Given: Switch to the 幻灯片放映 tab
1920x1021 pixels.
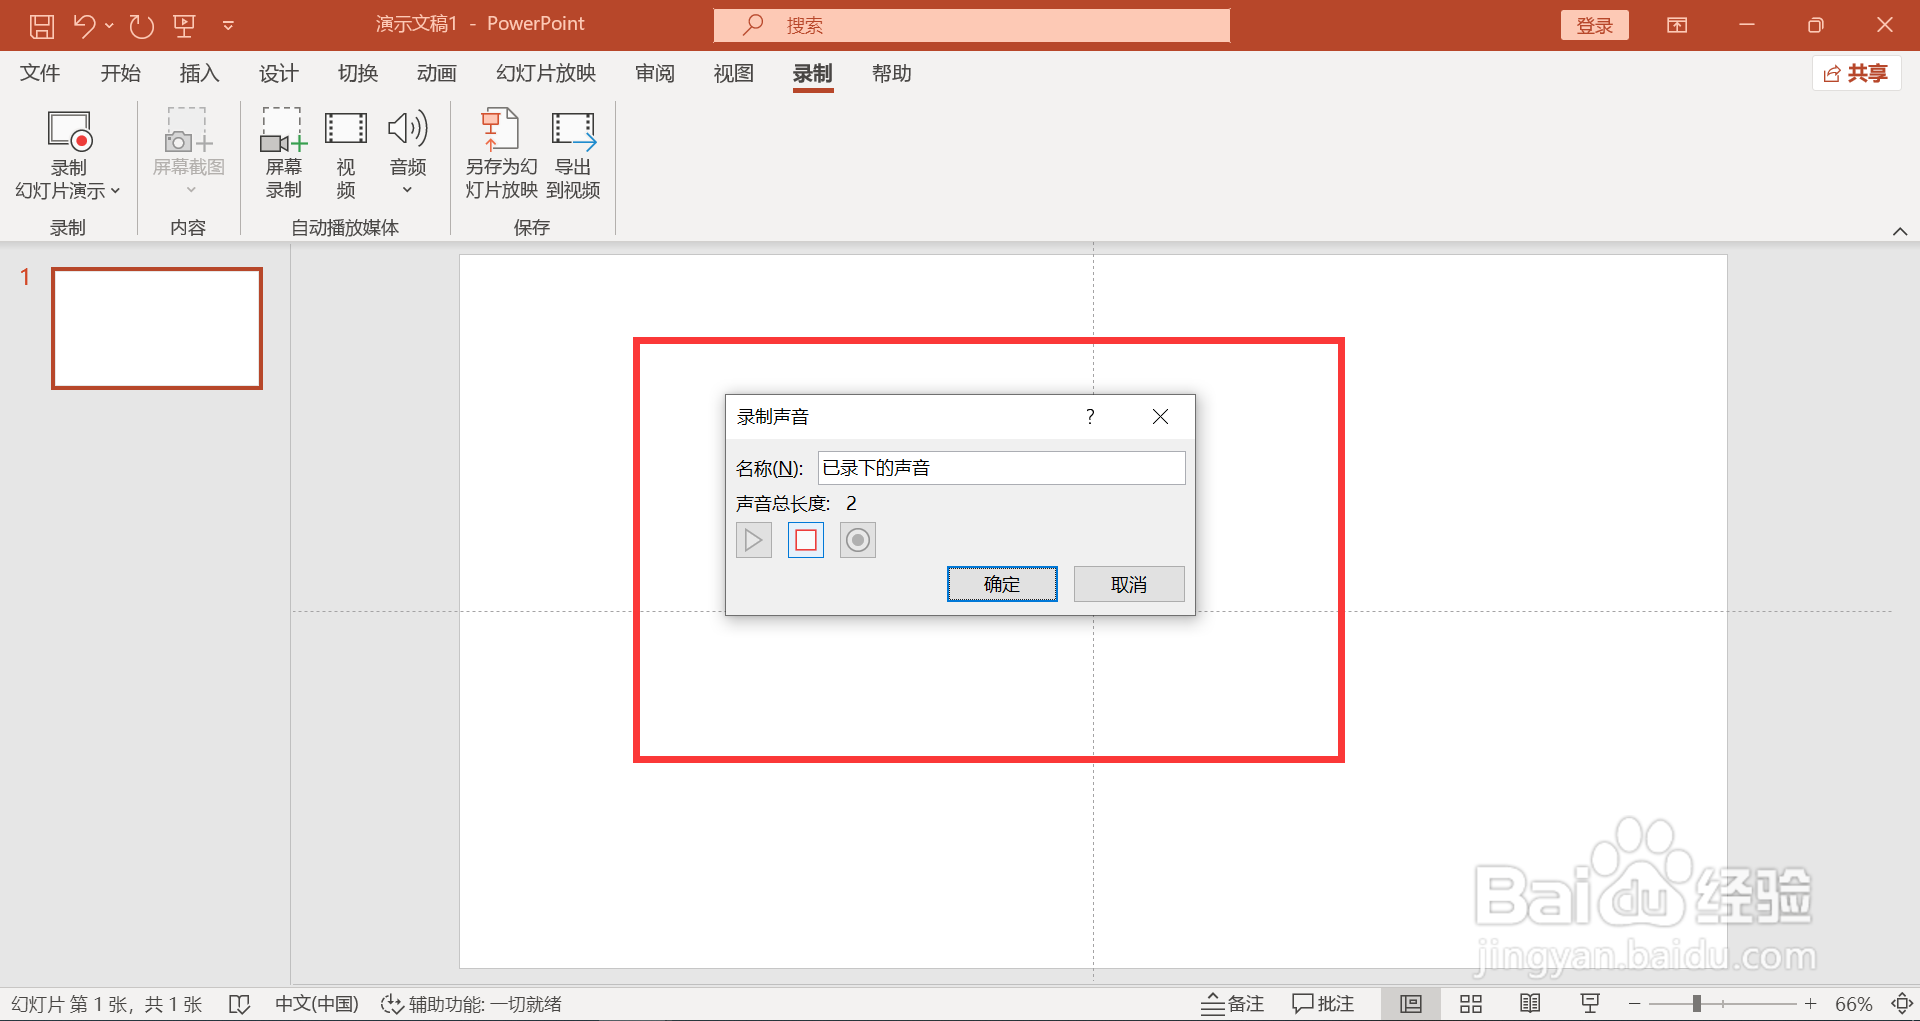Looking at the screenshot, I should coord(545,73).
